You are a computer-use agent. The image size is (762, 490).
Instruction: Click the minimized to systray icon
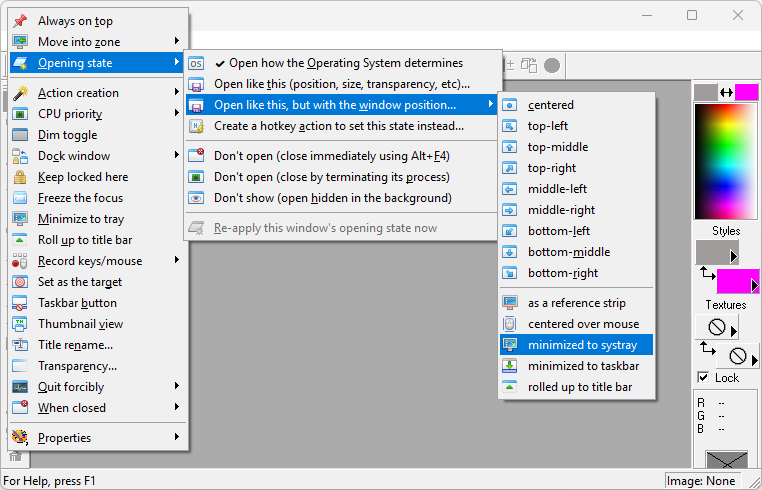[x=510, y=345]
